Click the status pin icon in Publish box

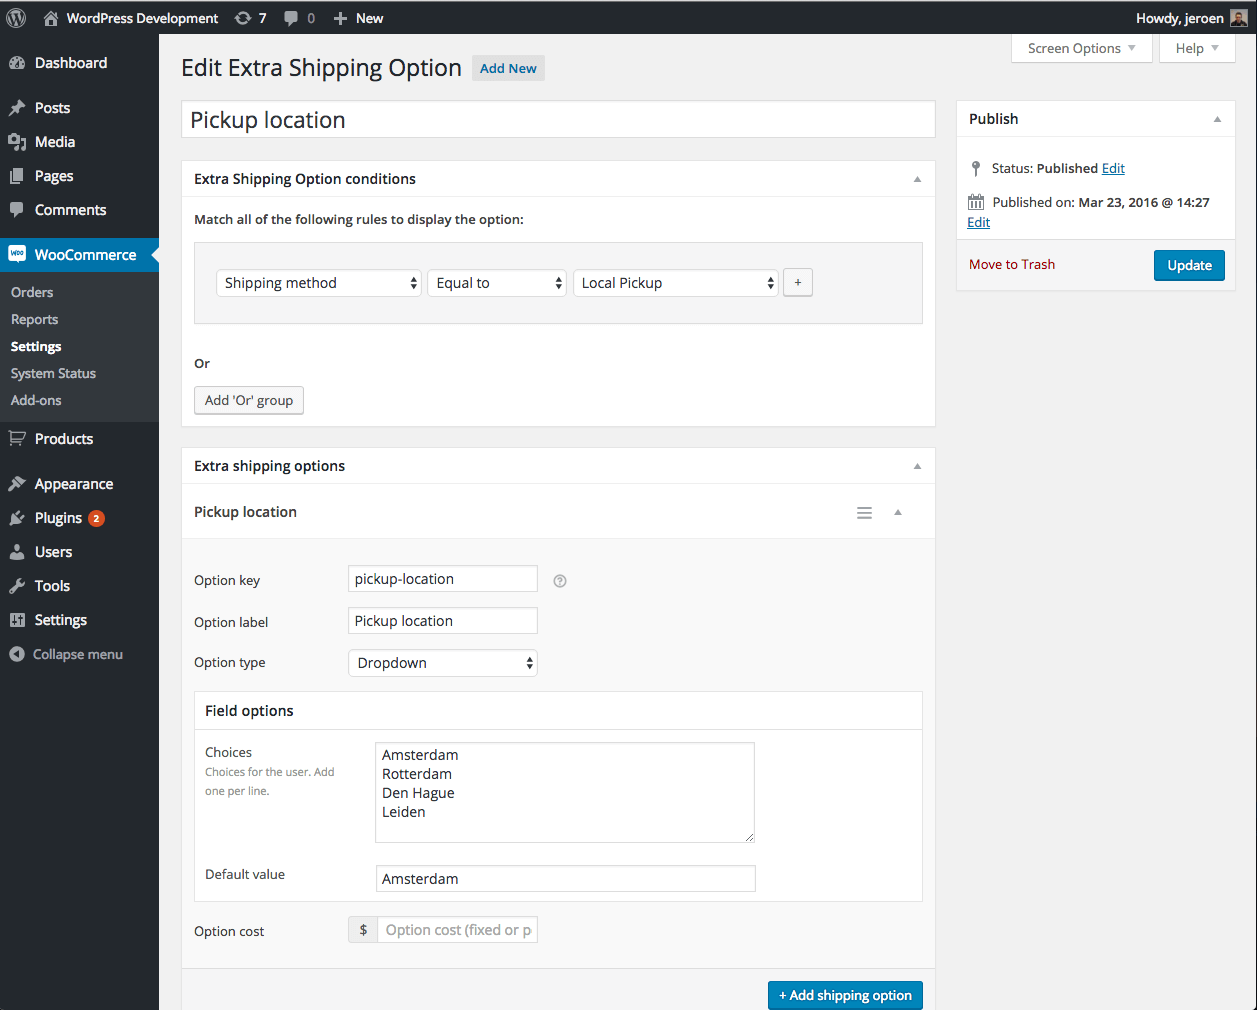coord(976,168)
